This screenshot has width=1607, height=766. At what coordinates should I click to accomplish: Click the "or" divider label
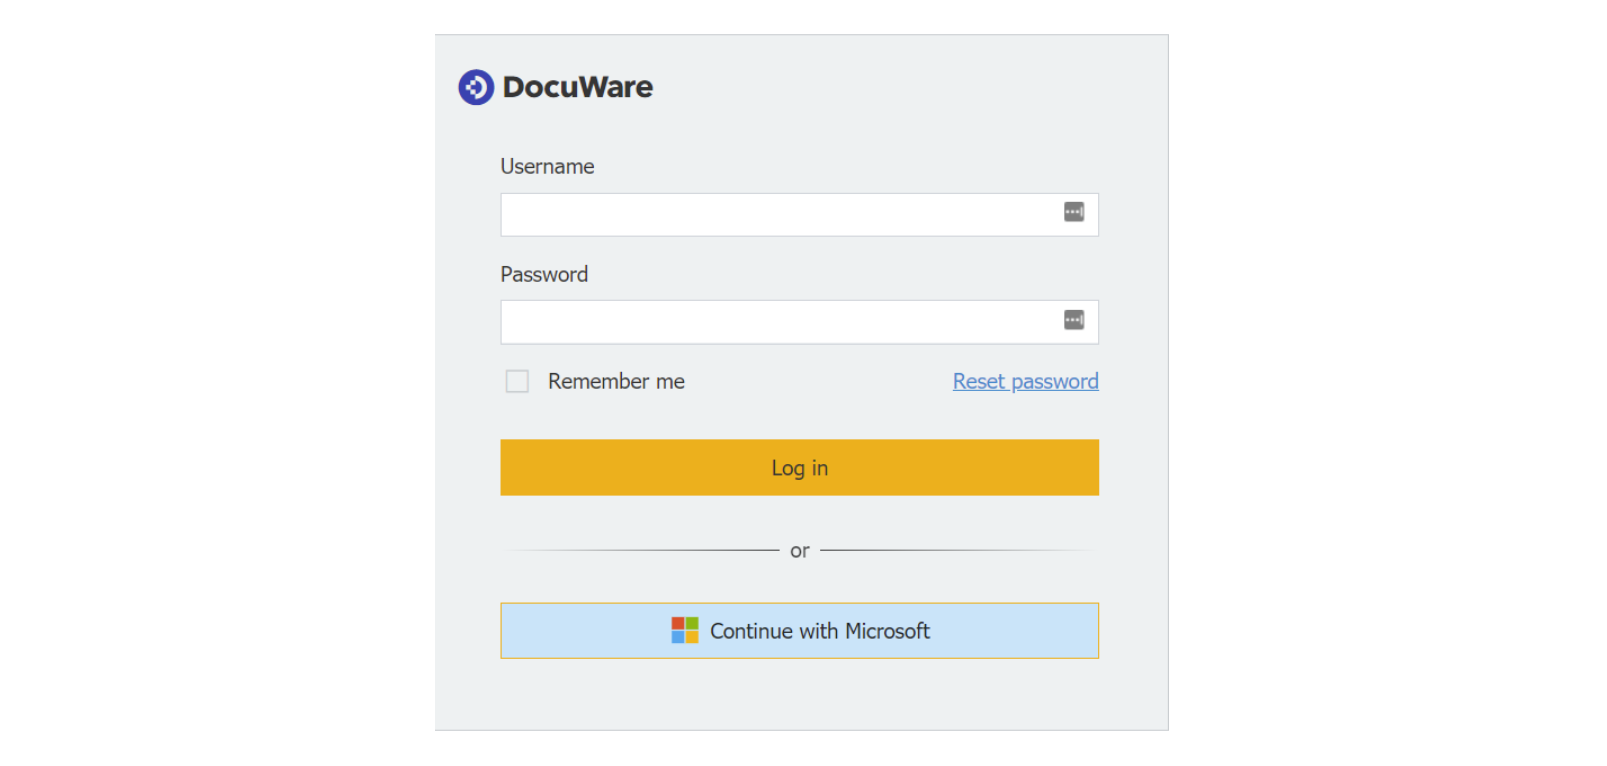799,550
